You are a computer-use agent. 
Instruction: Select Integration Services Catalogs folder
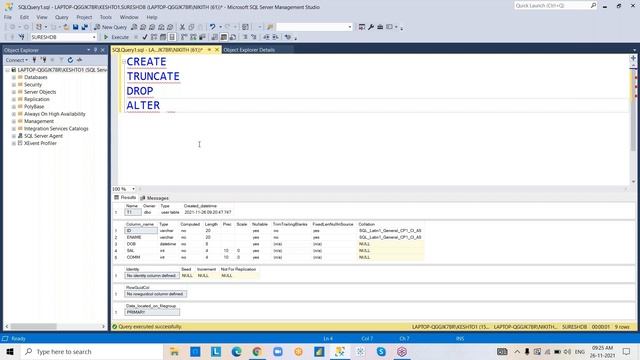[56, 129]
